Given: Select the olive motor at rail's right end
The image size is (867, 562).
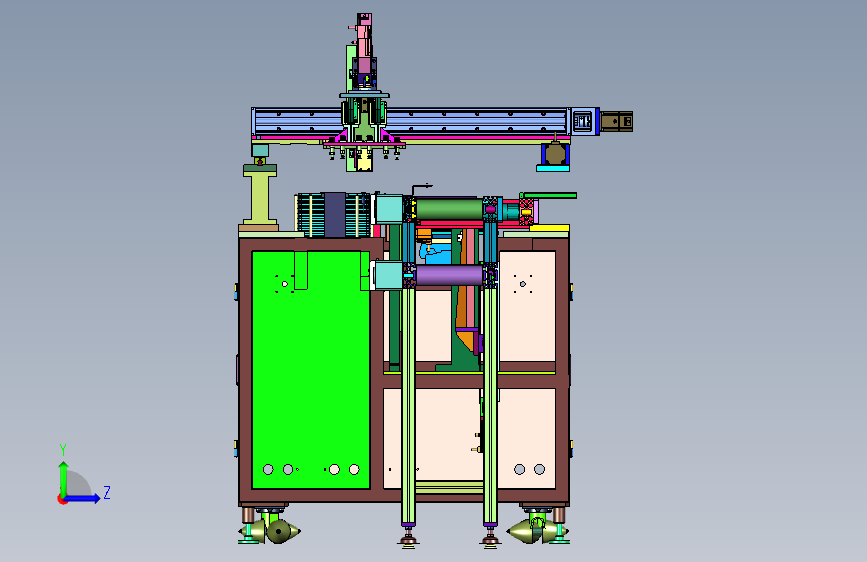Looking at the screenshot, I should click(x=617, y=121).
